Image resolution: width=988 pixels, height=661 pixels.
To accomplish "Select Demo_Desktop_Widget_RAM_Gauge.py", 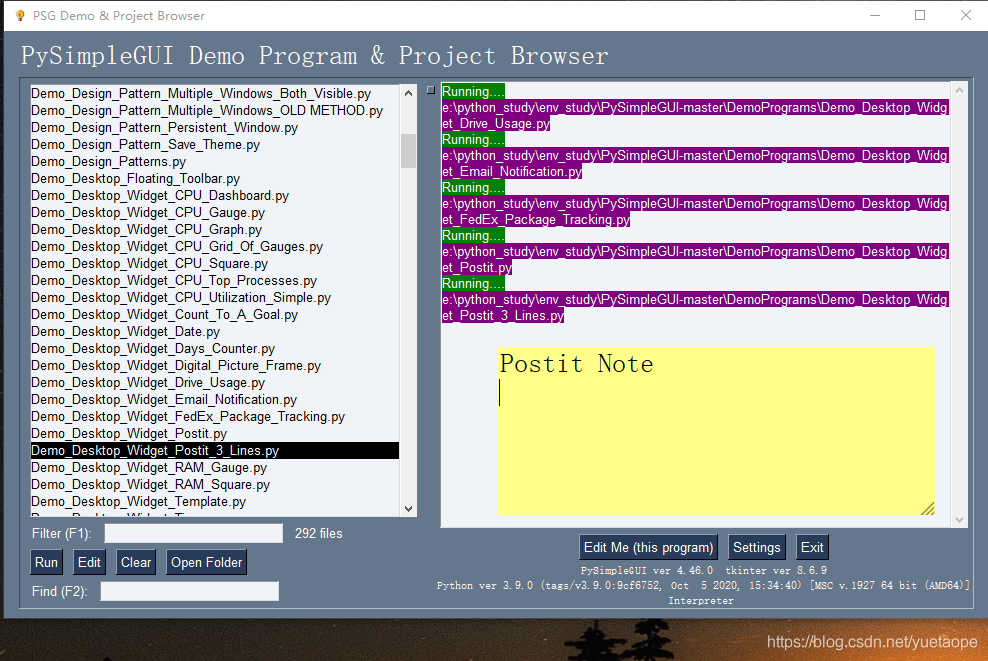I will (215, 468).
